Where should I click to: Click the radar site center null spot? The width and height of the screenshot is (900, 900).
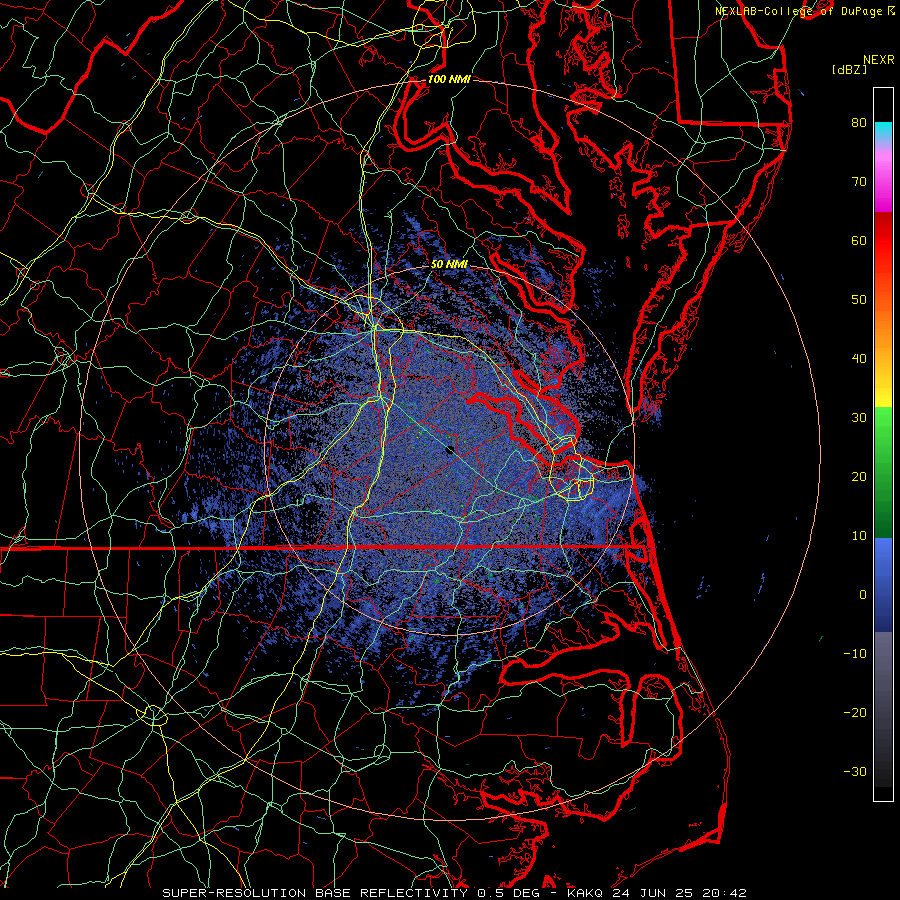tap(451, 451)
